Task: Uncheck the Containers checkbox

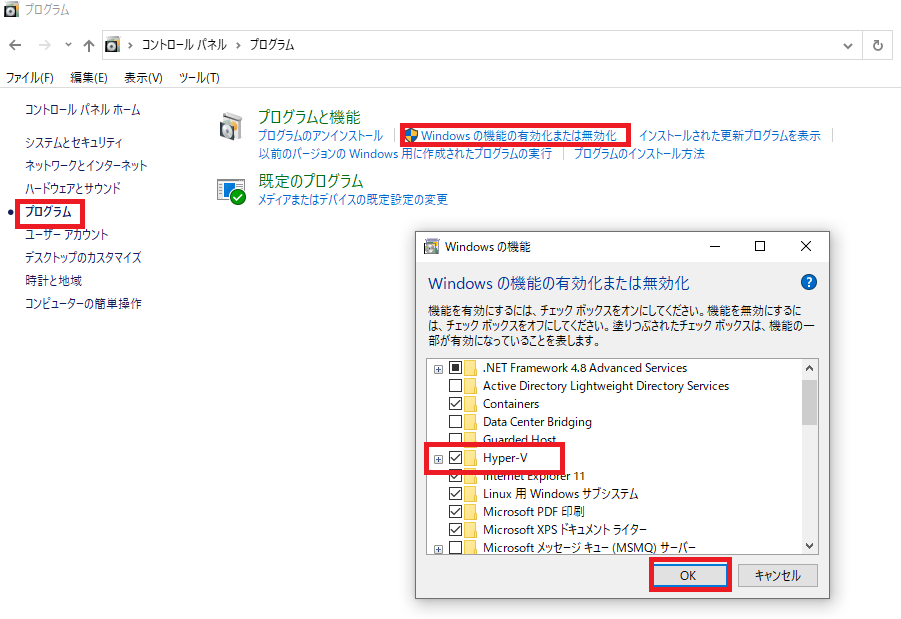Action: coord(455,404)
